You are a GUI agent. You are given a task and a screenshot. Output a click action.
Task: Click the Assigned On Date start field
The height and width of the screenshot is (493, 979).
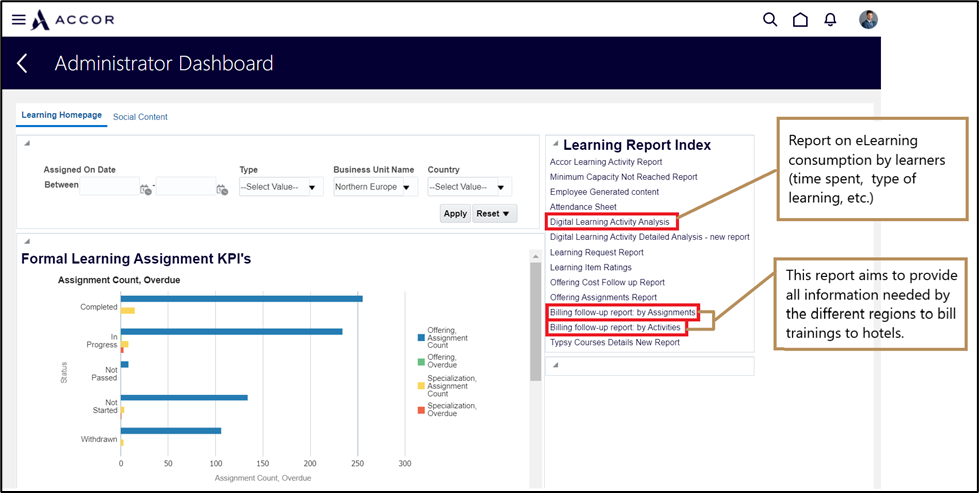pyautogui.click(x=109, y=186)
